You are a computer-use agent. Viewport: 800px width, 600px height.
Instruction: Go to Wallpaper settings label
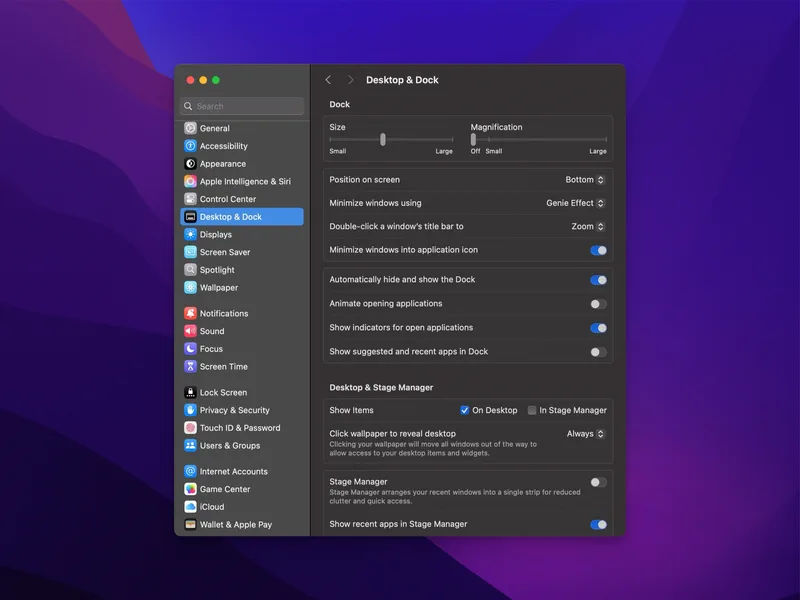[219, 288]
